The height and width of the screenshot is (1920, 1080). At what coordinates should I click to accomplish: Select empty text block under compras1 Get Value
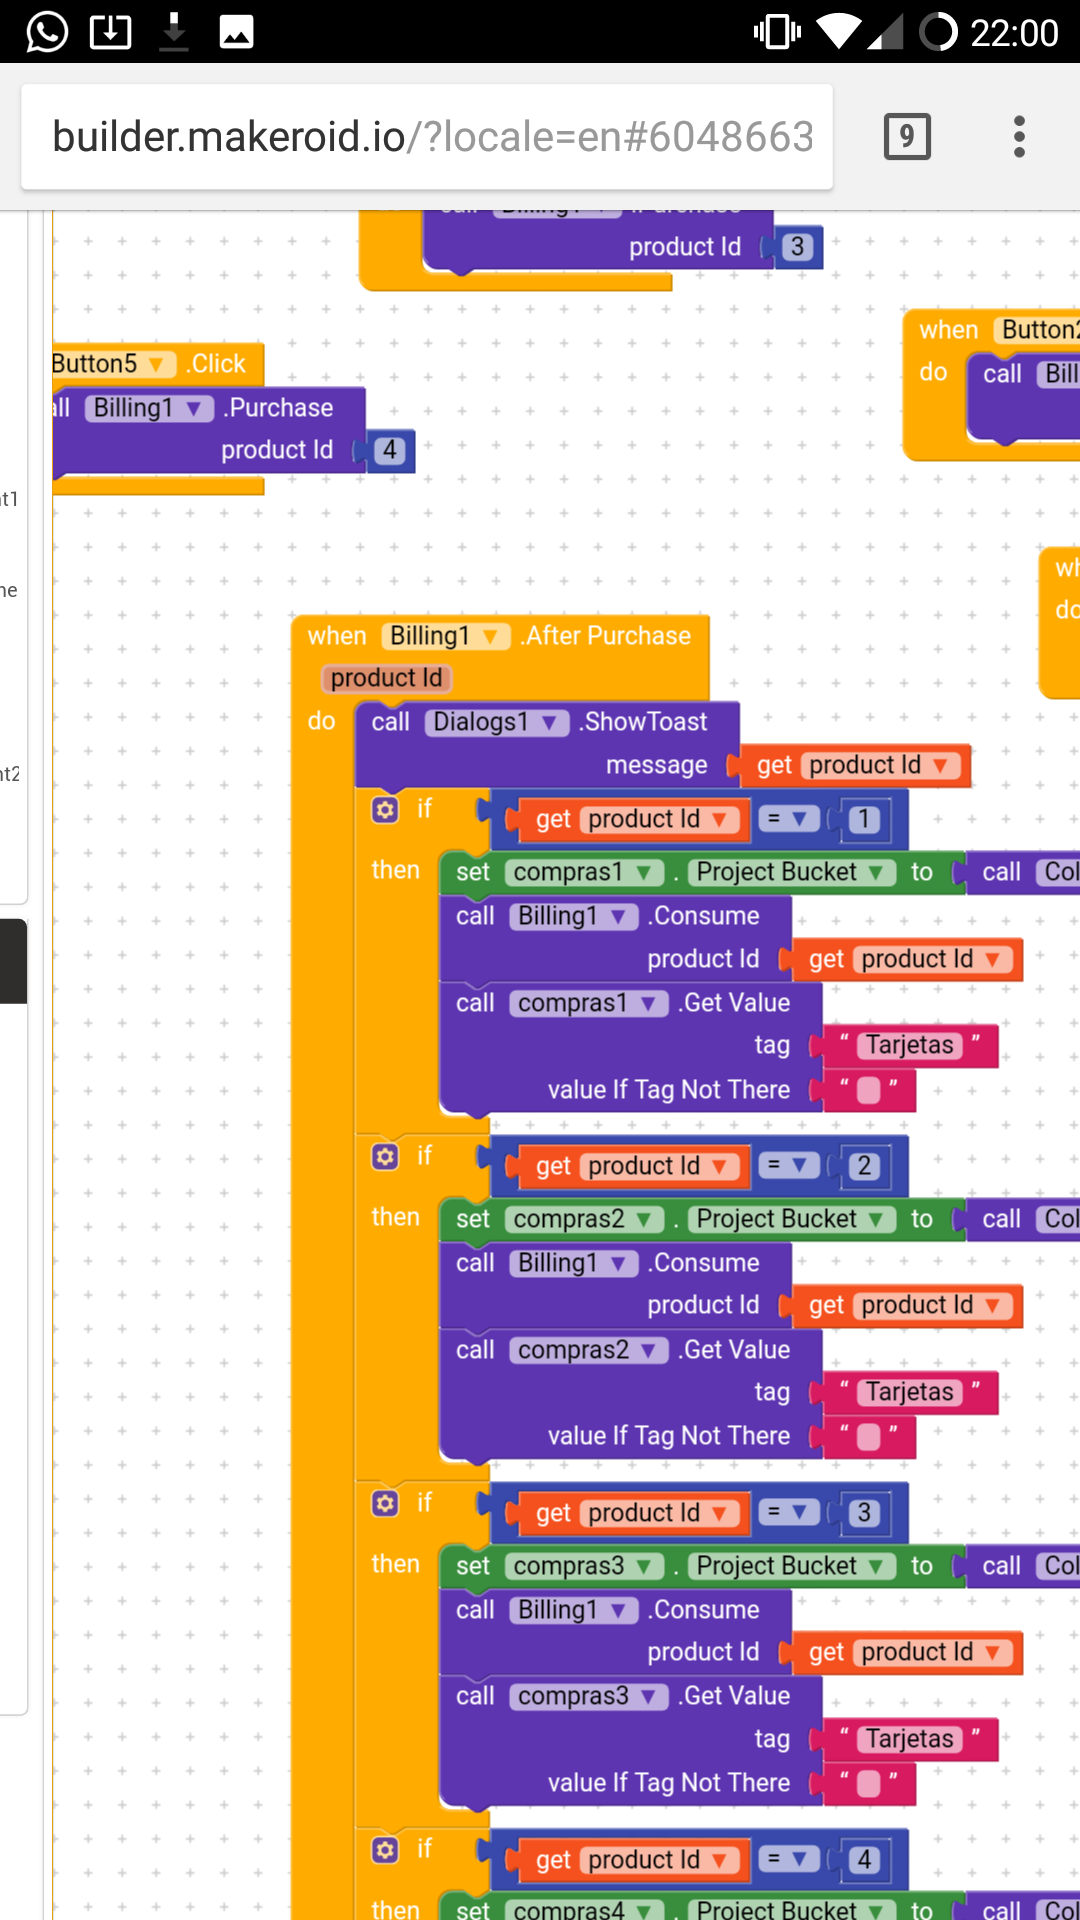coord(869,1089)
